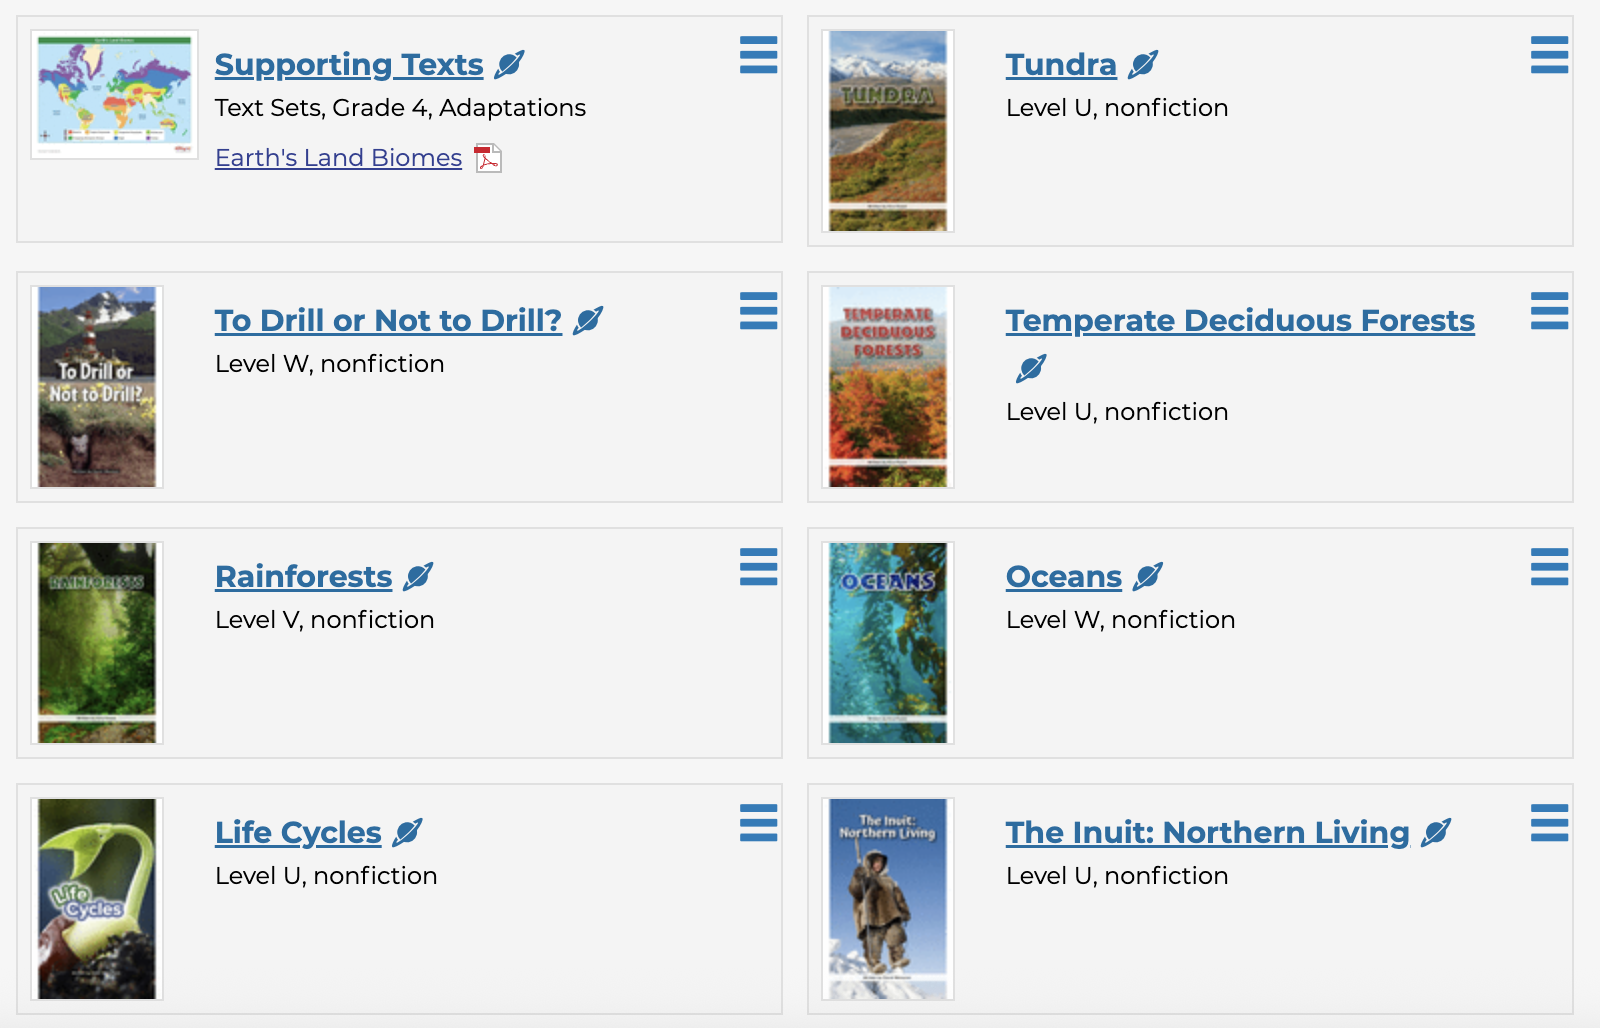1600x1028 pixels.
Task: Expand the Oceans card options menu
Action: (1549, 567)
